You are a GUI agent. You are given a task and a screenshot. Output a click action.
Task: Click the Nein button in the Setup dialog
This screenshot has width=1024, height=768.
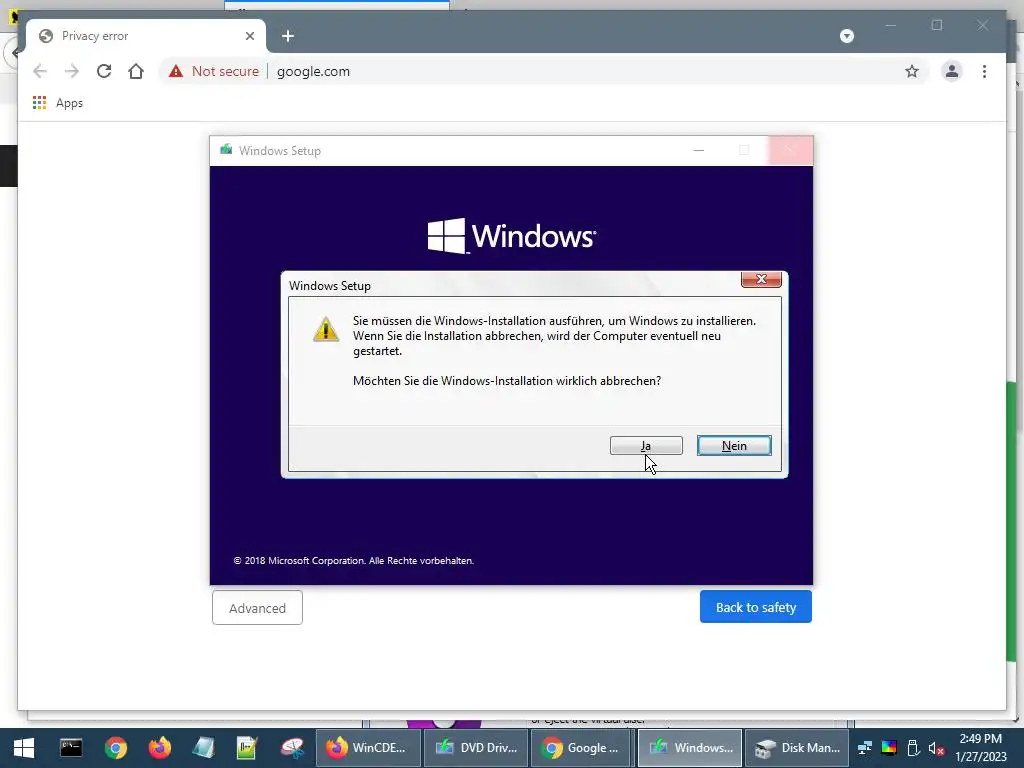[734, 445]
